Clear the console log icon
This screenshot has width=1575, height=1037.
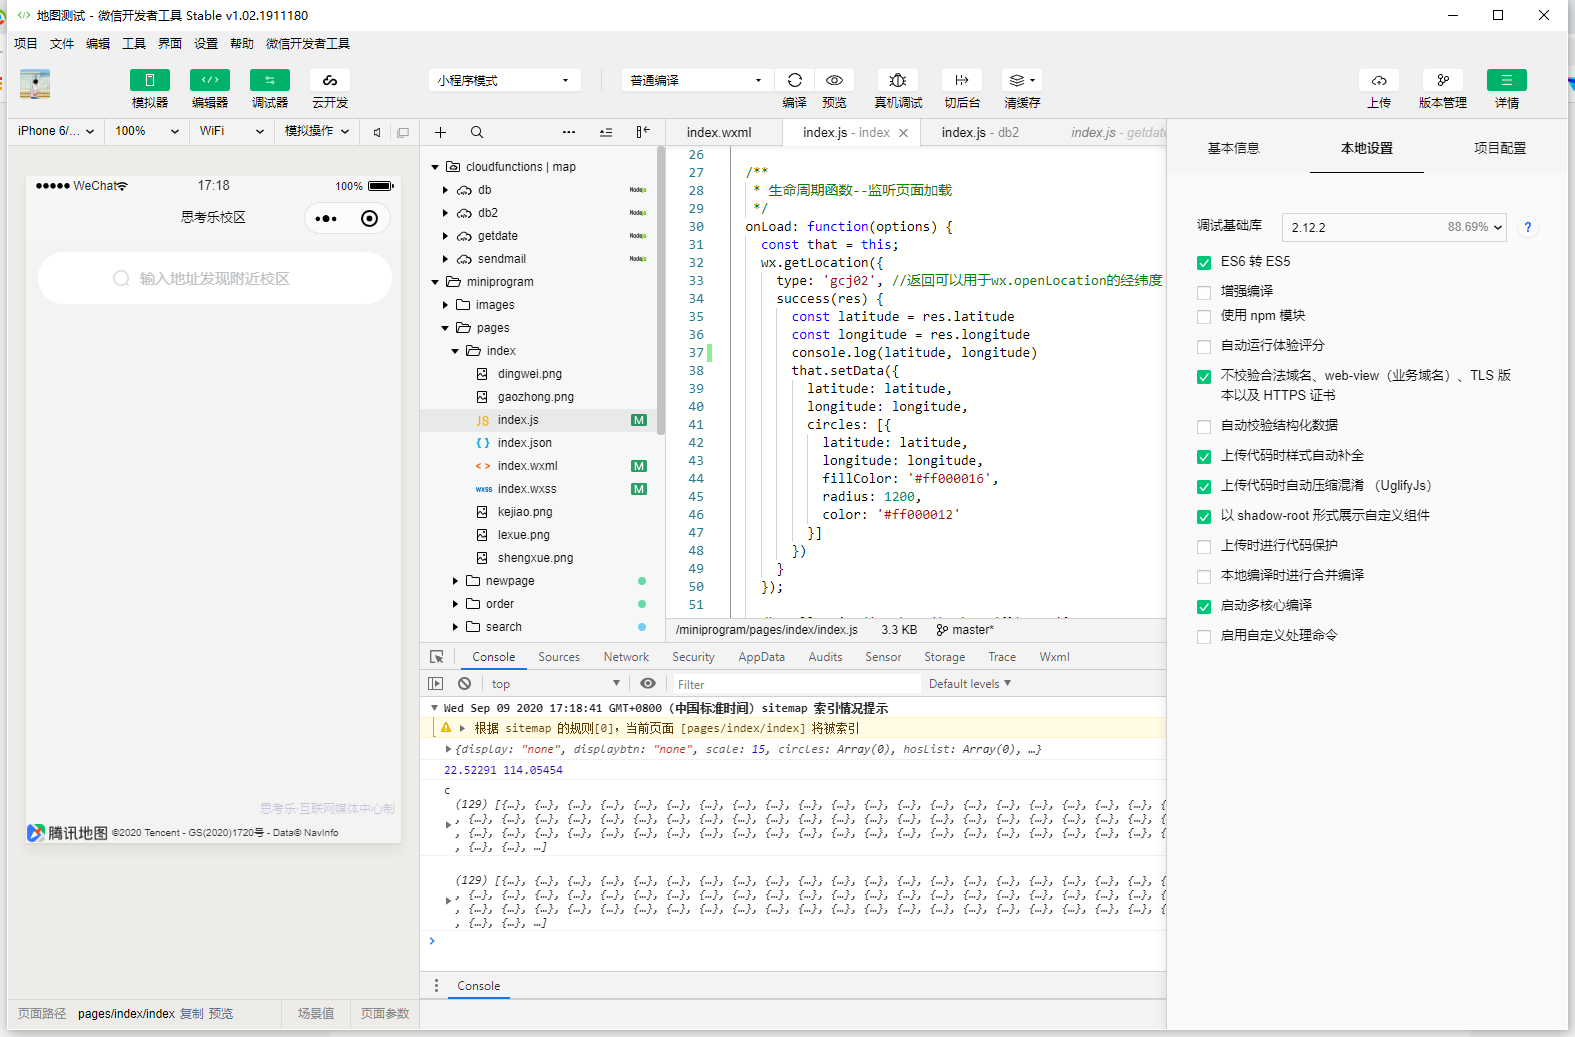tap(464, 684)
